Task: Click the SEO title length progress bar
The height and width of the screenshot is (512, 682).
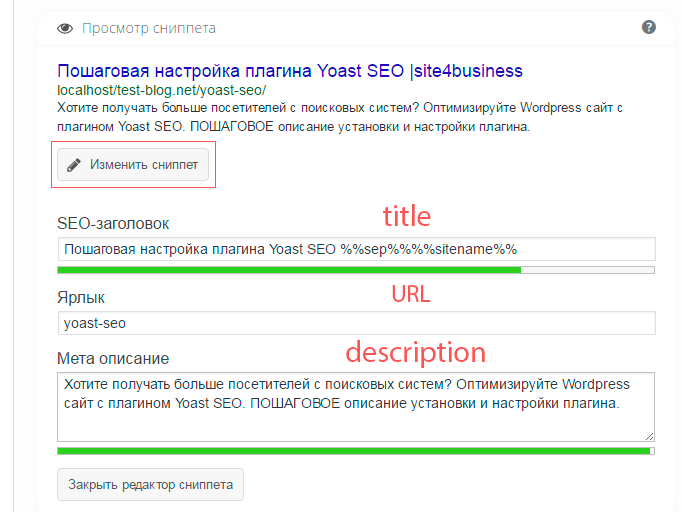Action: pyautogui.click(x=356, y=270)
